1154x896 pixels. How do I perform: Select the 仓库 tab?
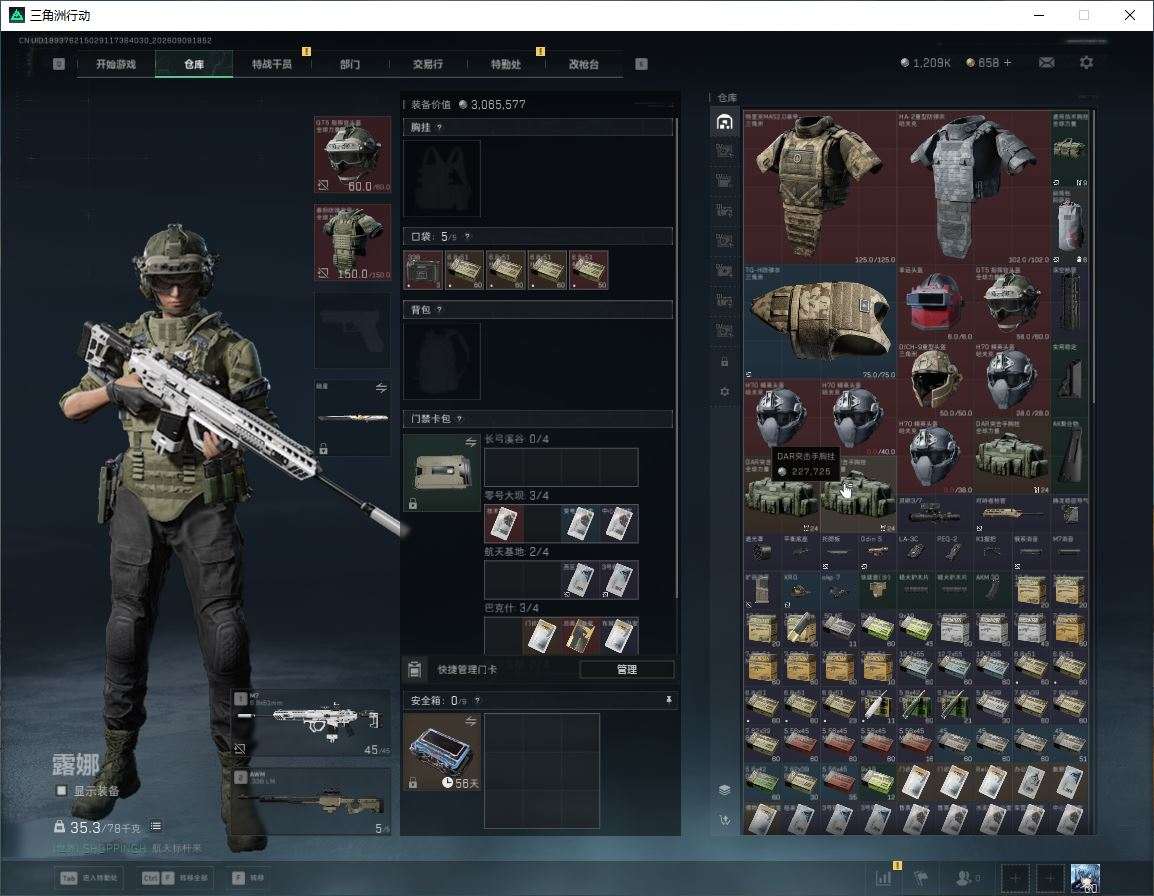[x=194, y=64]
